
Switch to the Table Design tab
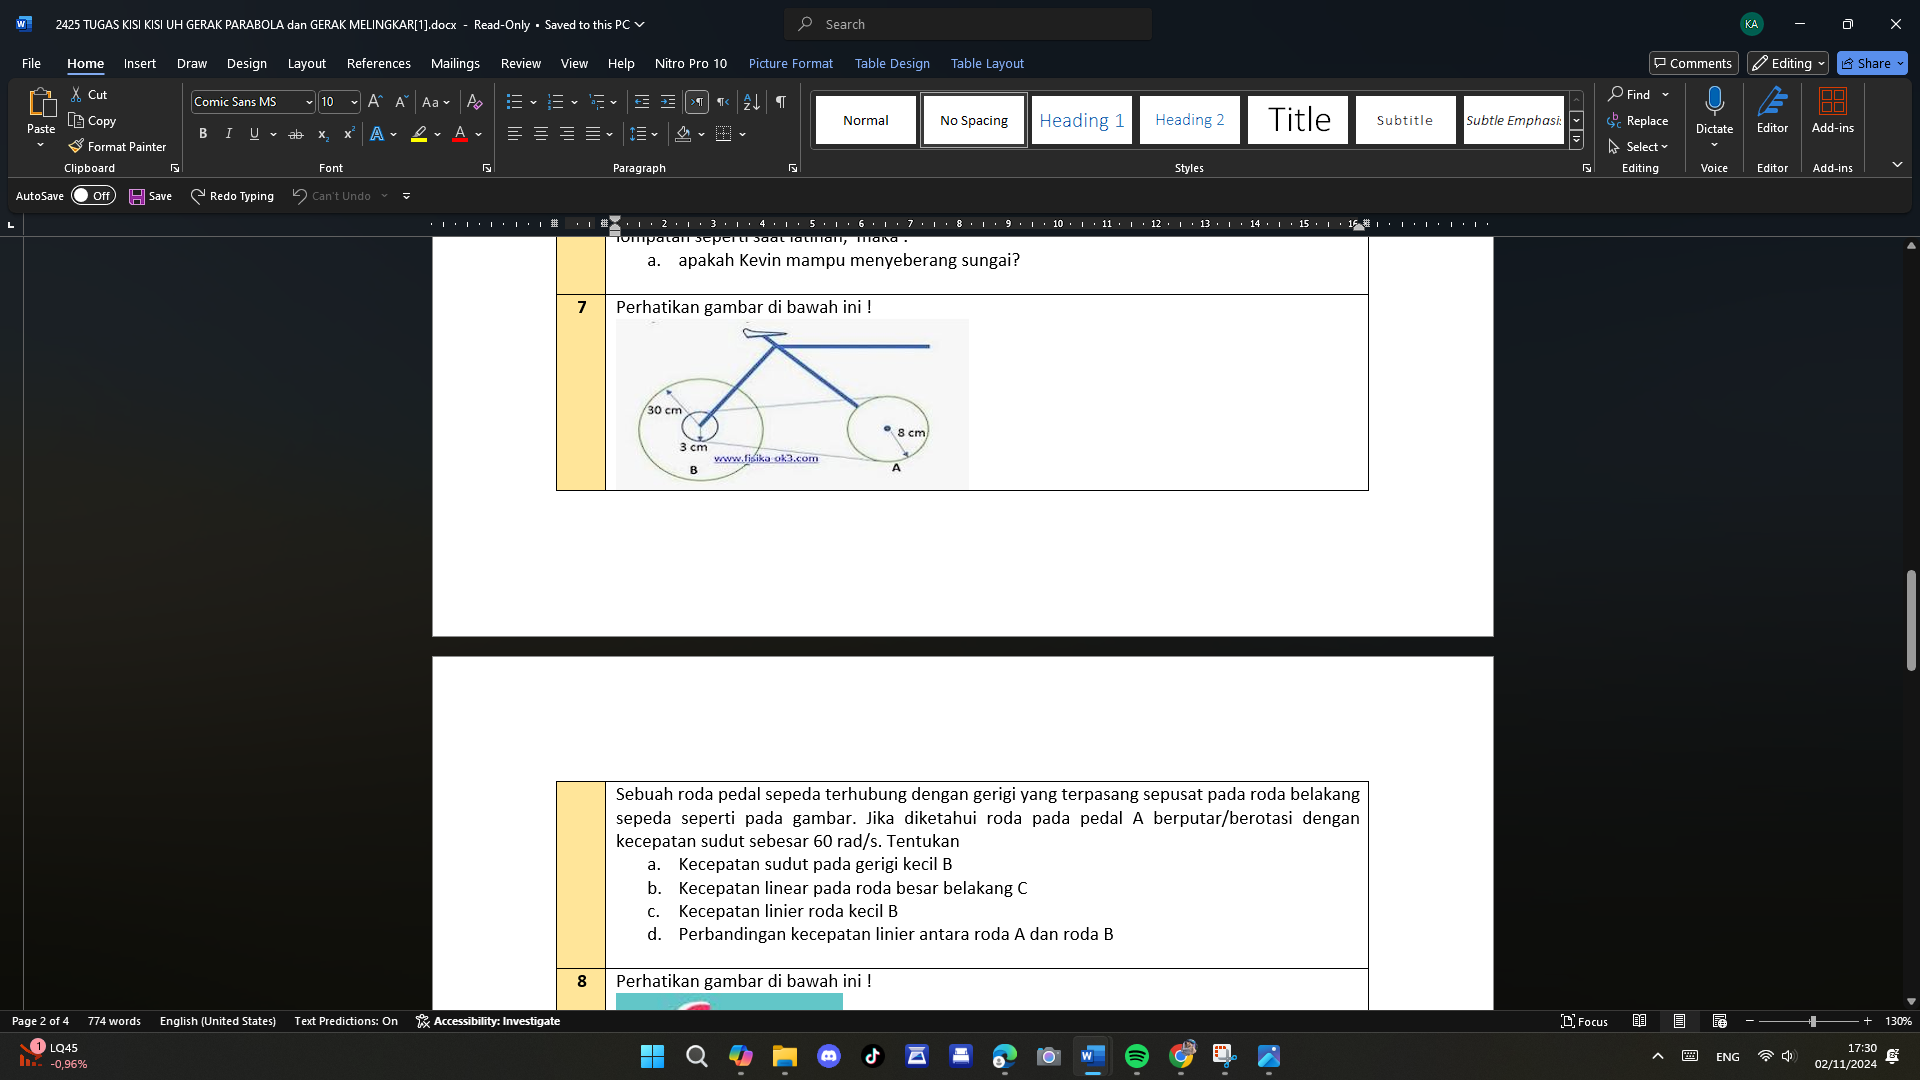pos(892,63)
